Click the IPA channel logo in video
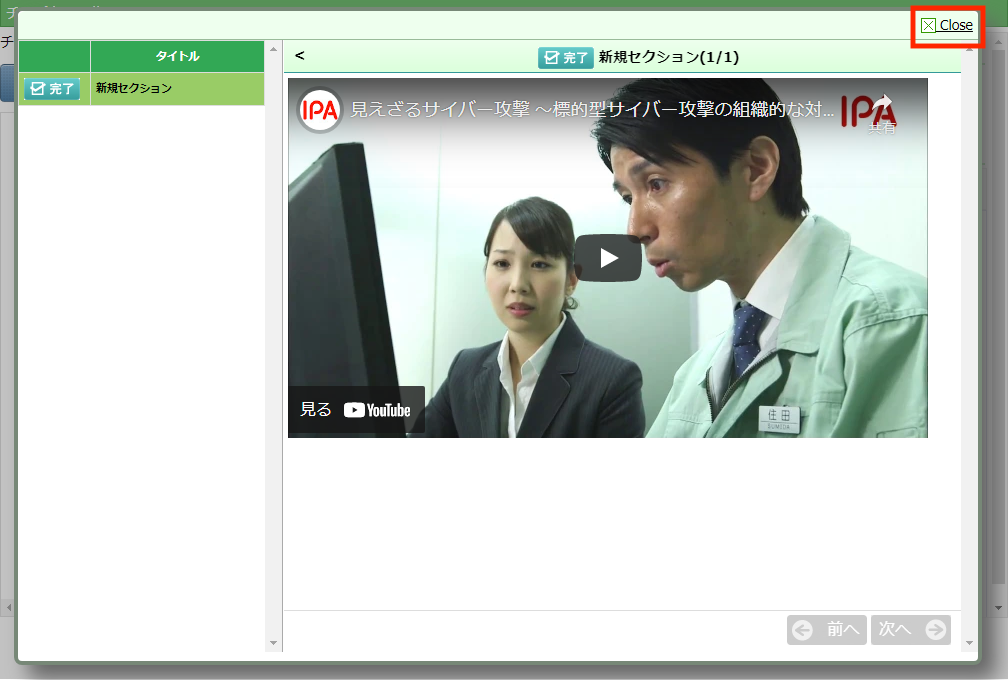The image size is (1008, 680). pos(319,110)
